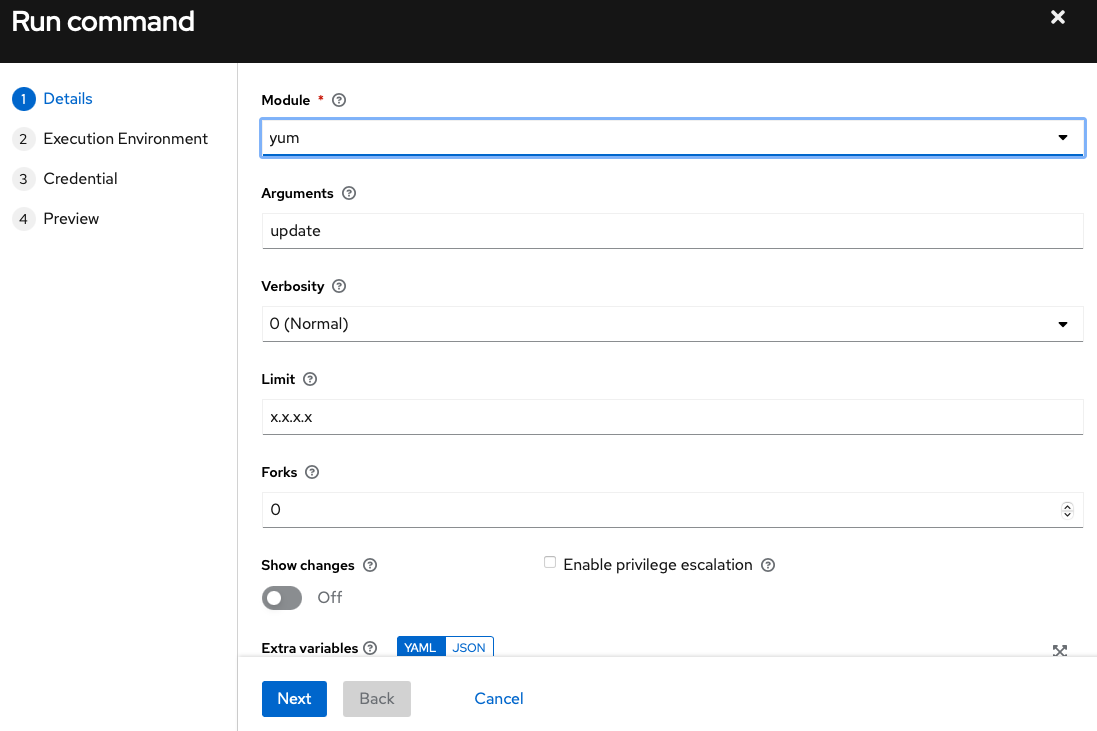1097x731 pixels.
Task: Click the Forks number stepper arrows
Action: 1067,510
